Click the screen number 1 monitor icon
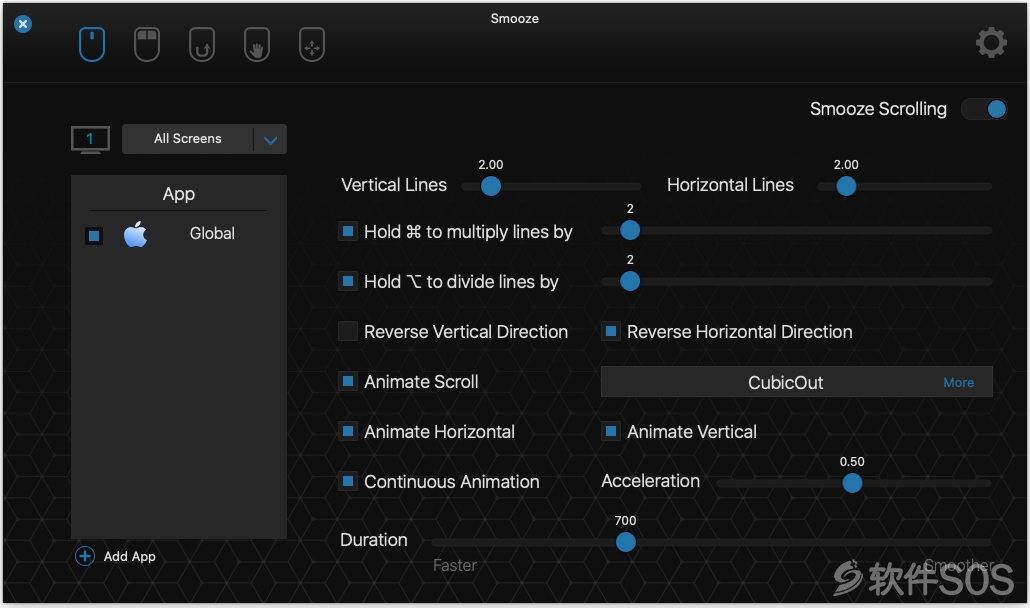1030x608 pixels. (x=90, y=139)
